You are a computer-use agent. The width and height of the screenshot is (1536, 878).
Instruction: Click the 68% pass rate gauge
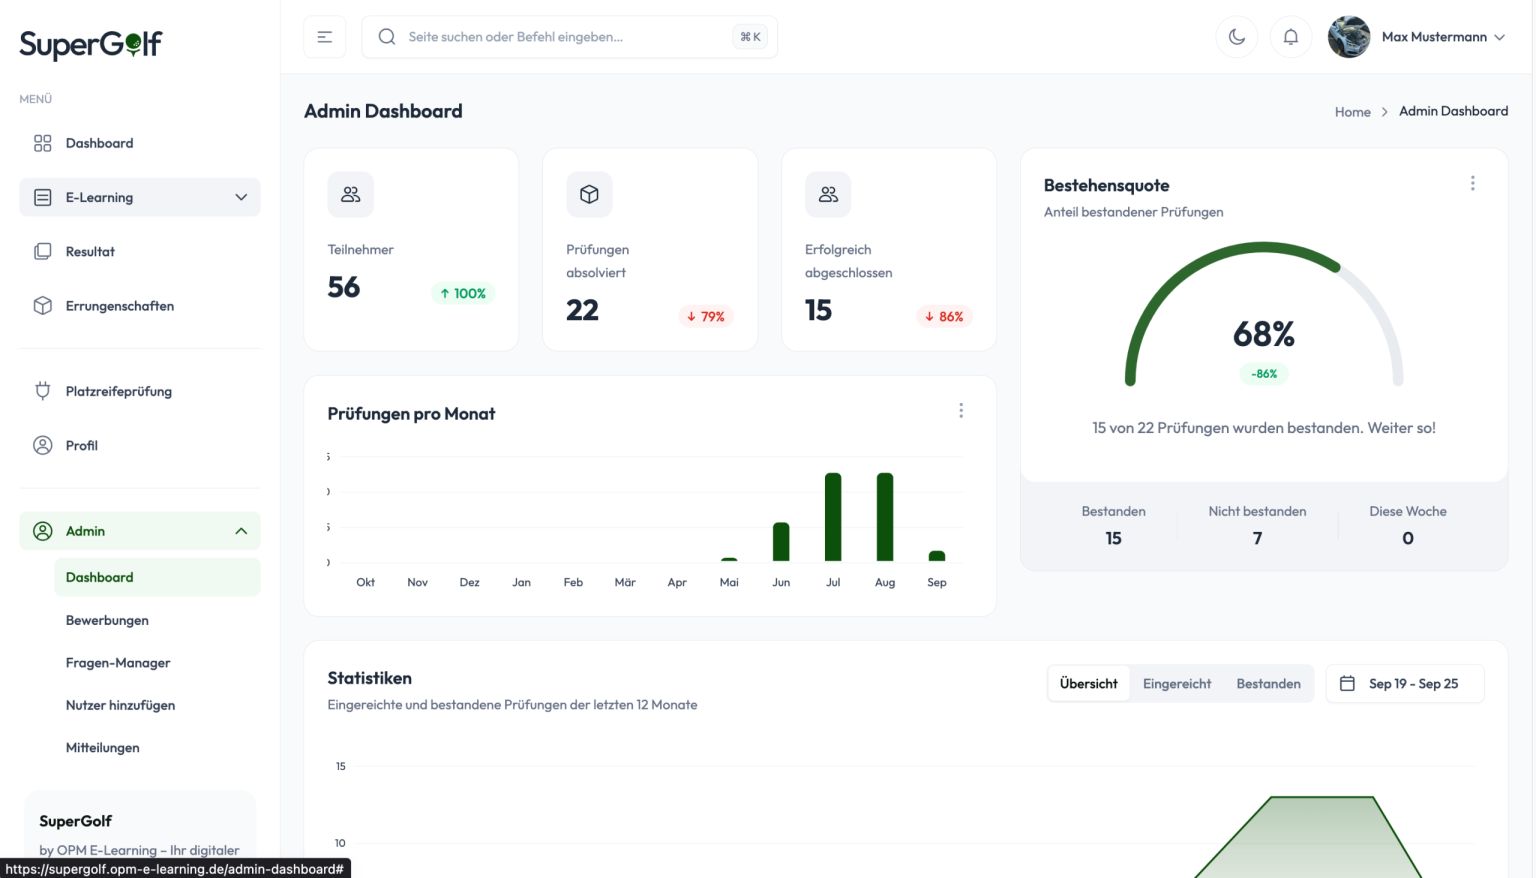[1264, 316]
